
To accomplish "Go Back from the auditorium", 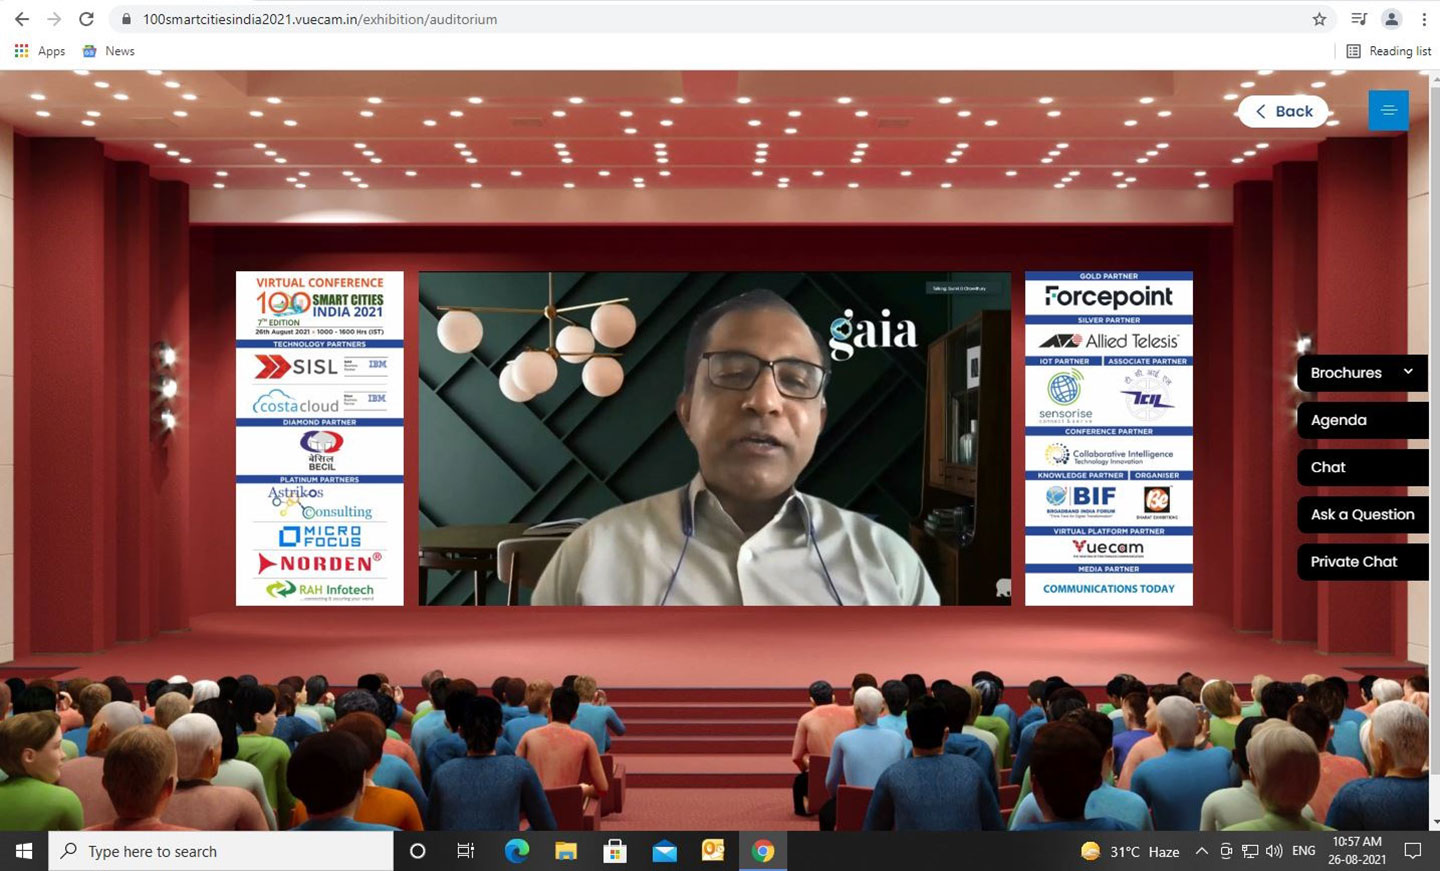I will pos(1283,111).
